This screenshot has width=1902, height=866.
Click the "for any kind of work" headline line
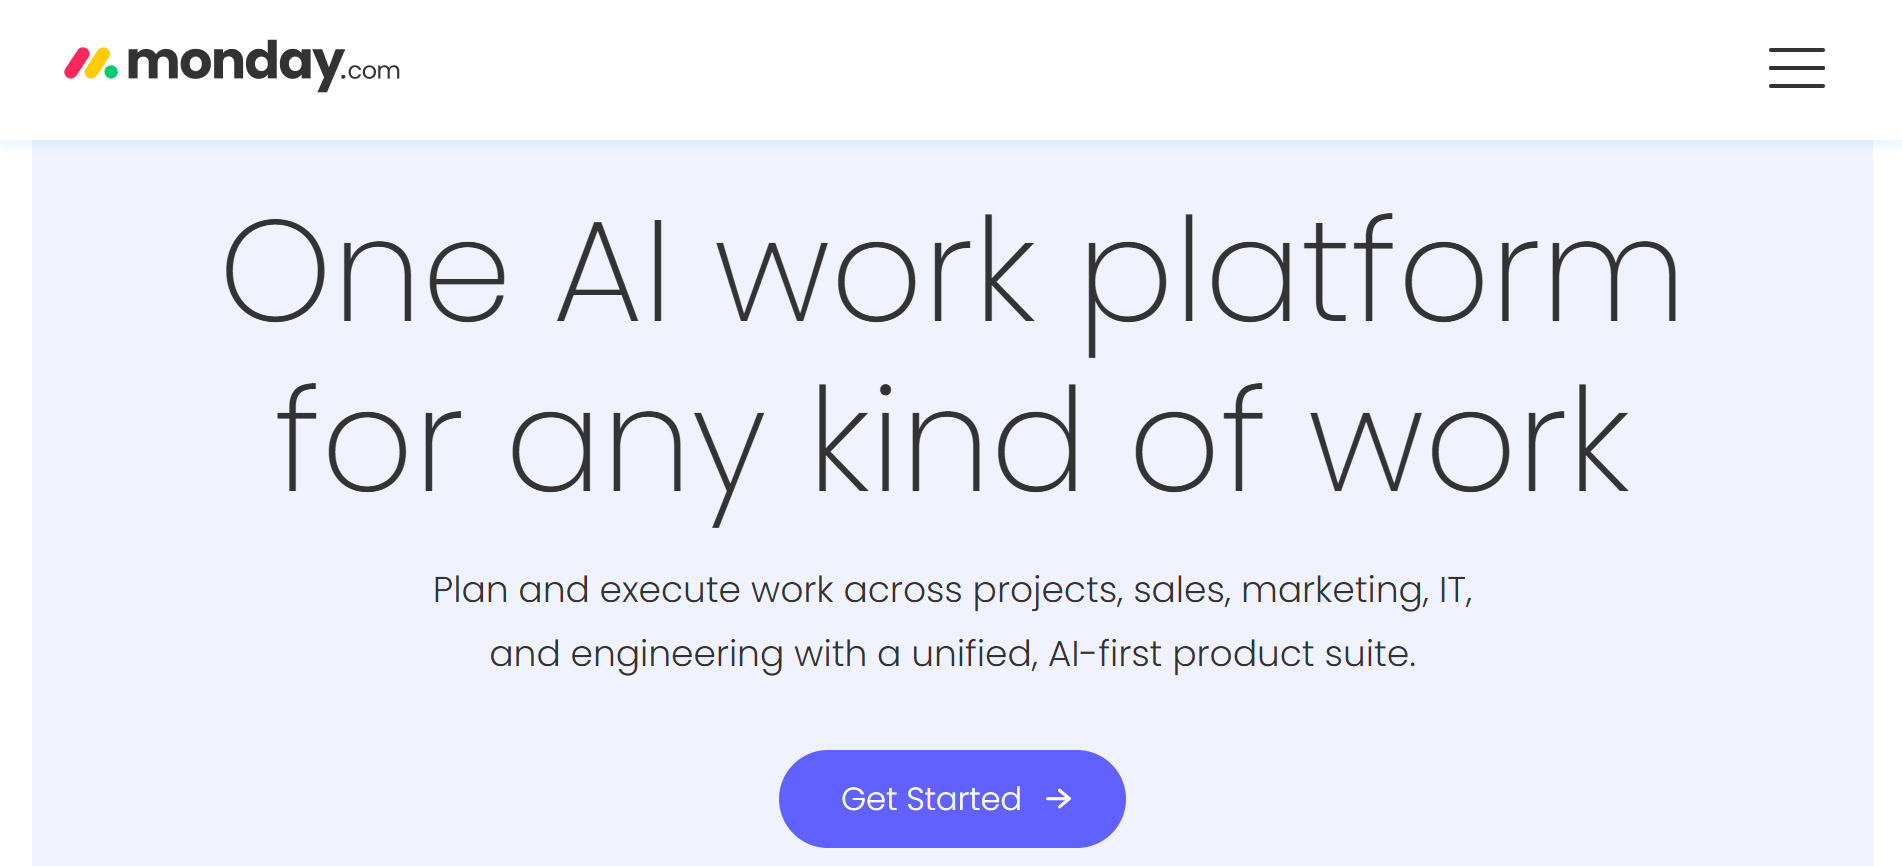(950, 442)
